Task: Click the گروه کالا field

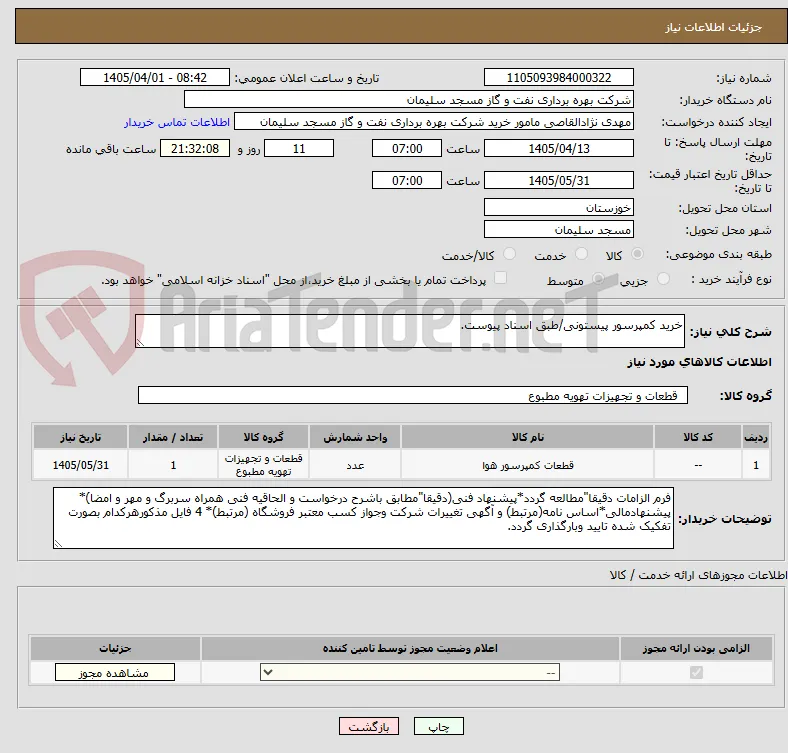Action: click(x=413, y=395)
